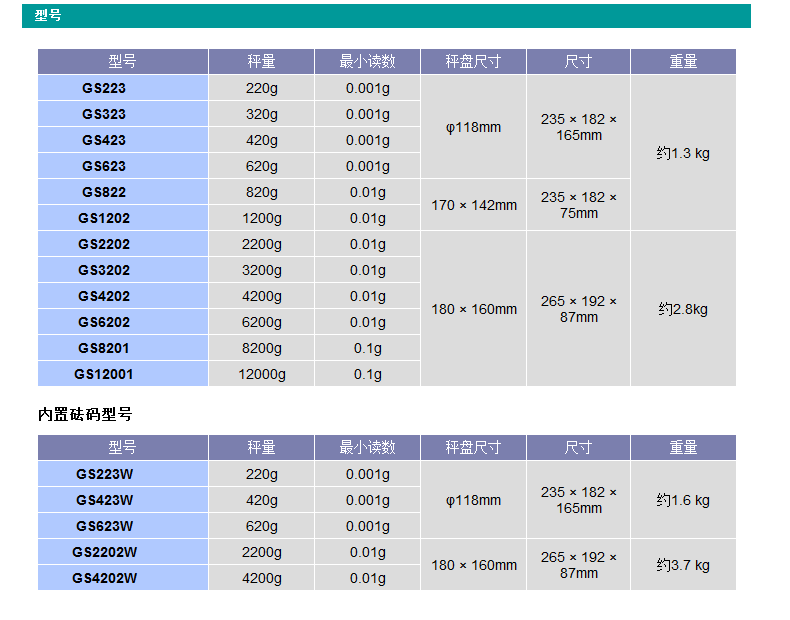Click the 约1.3 kg weight cell
The image size is (790, 620).
coord(683,153)
